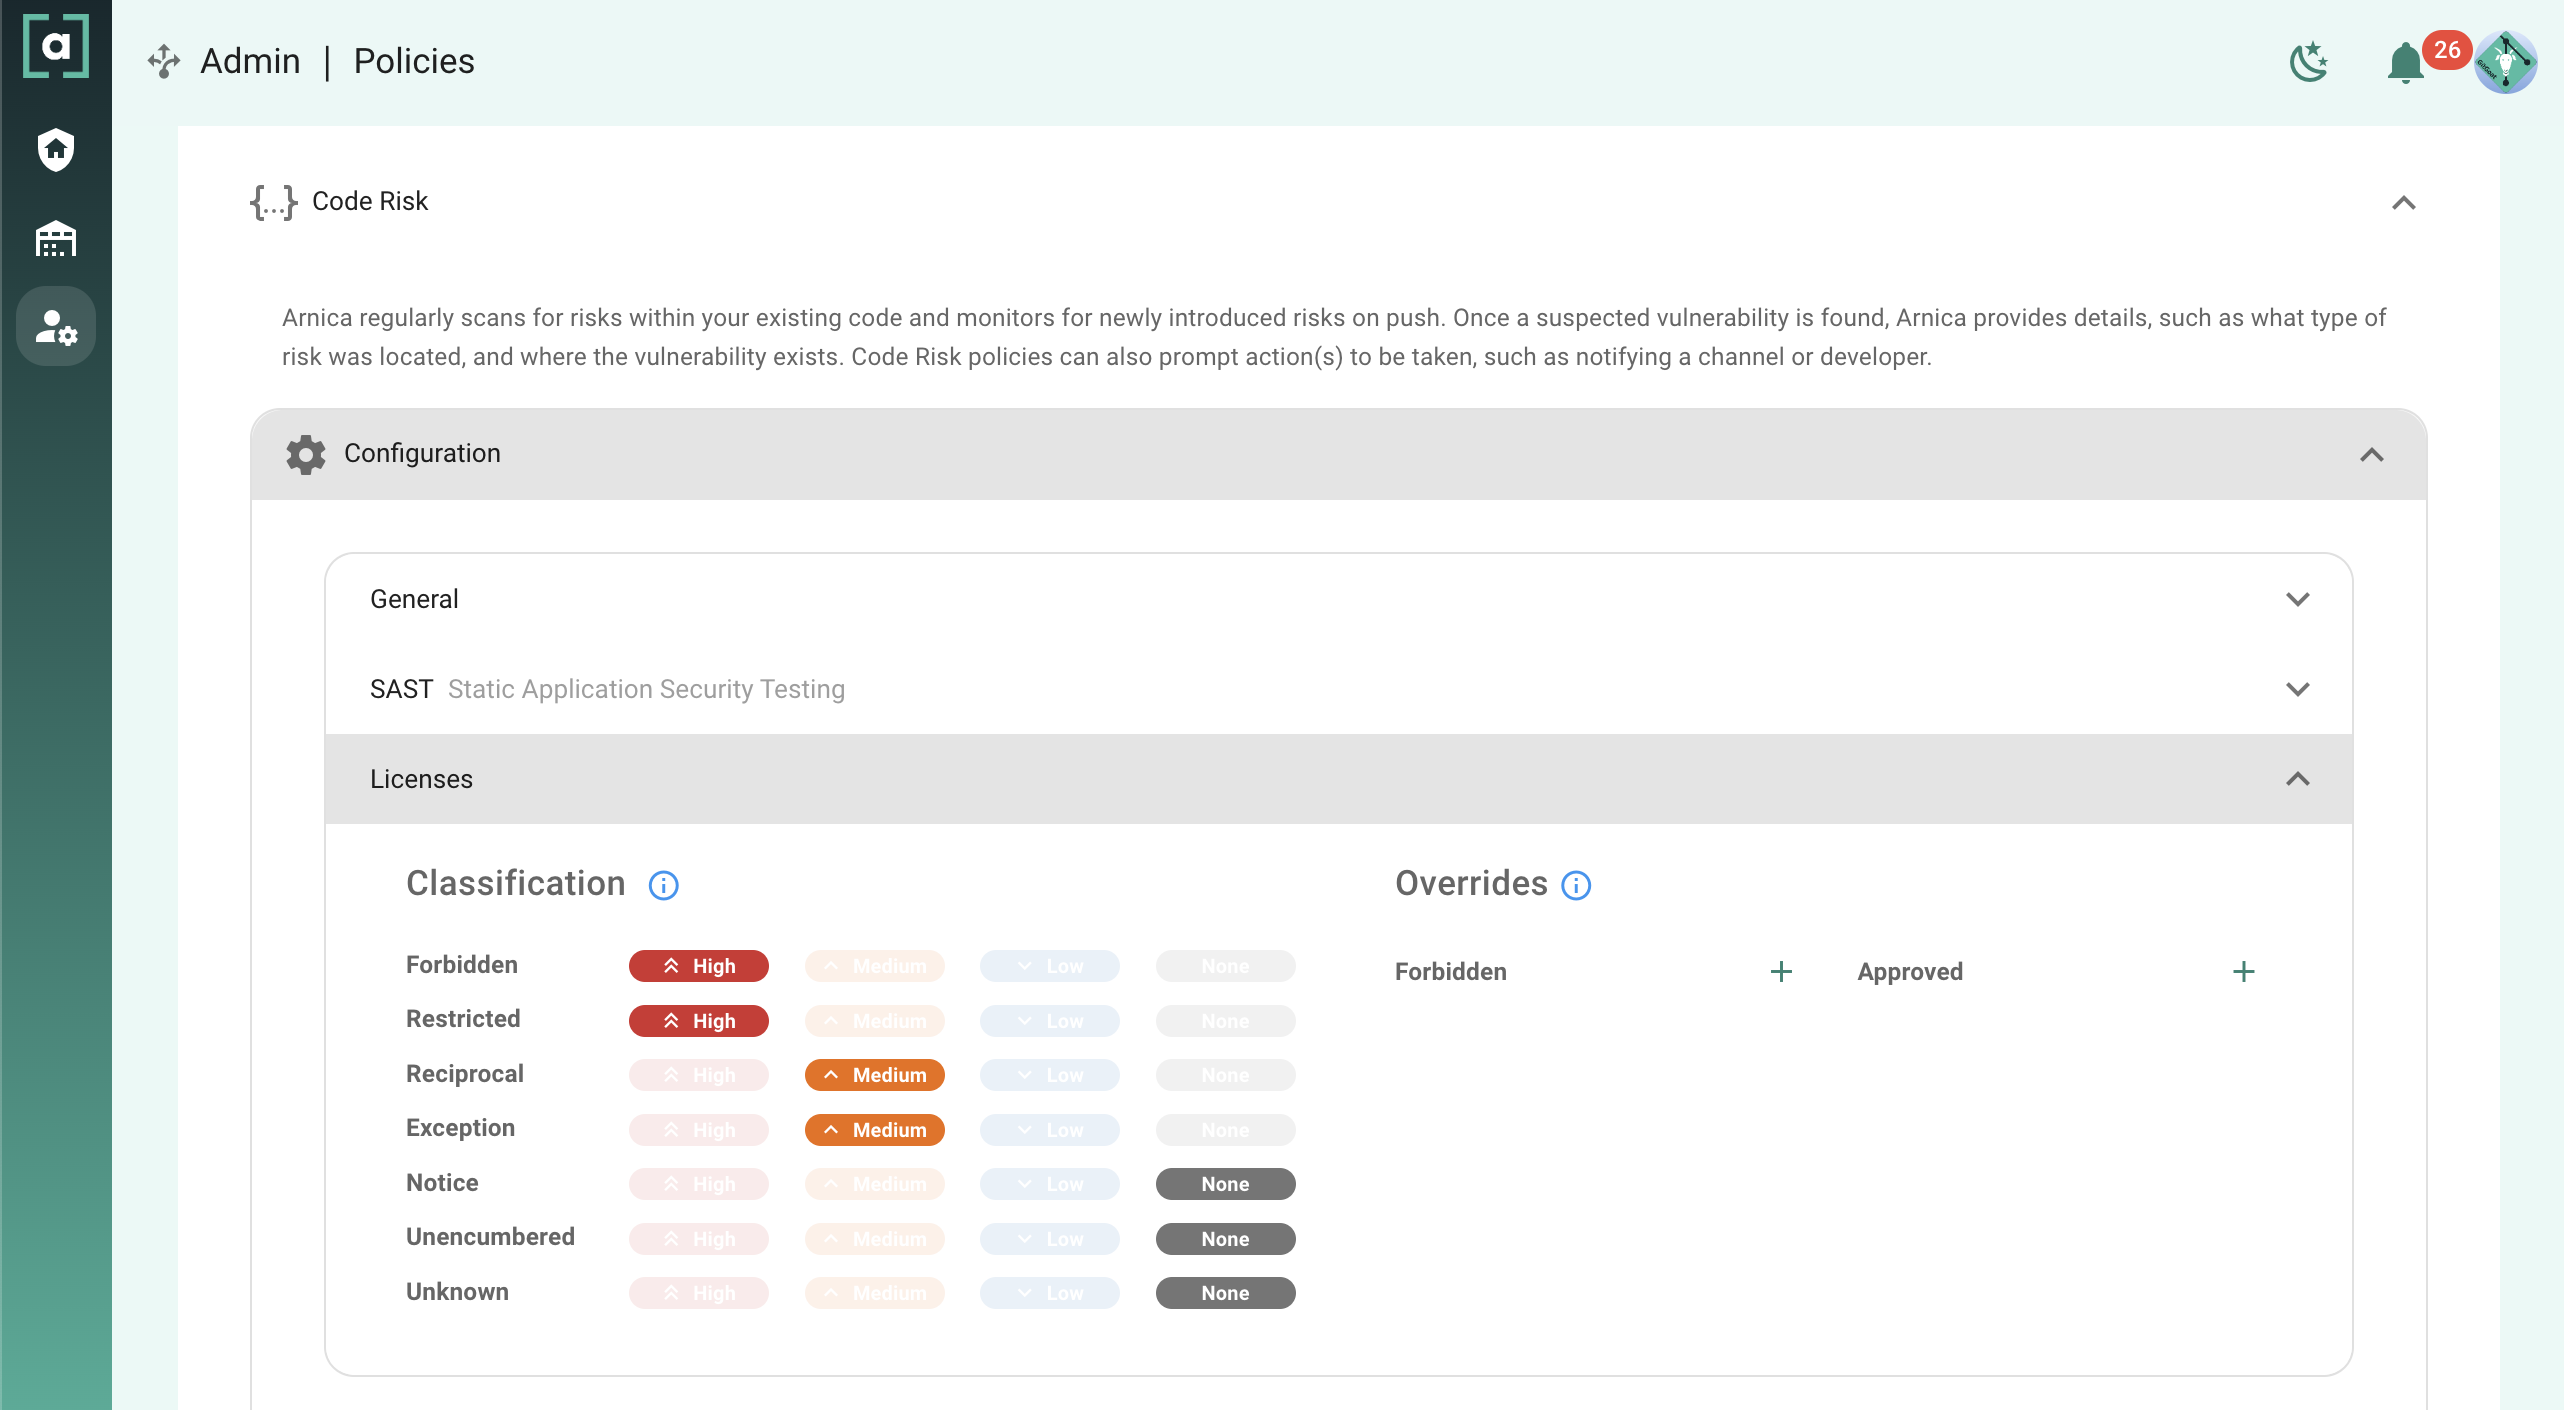
Task: Click the Overrides info icon
Action: click(1576, 885)
